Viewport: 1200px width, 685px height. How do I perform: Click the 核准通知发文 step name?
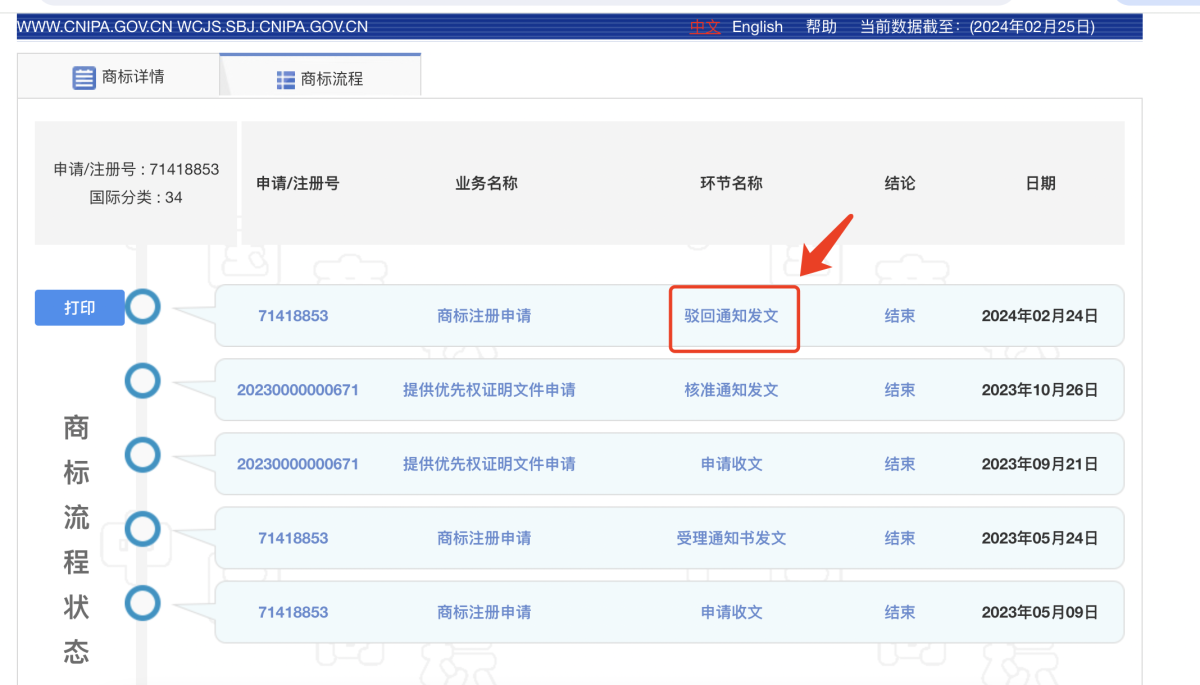[731, 390]
